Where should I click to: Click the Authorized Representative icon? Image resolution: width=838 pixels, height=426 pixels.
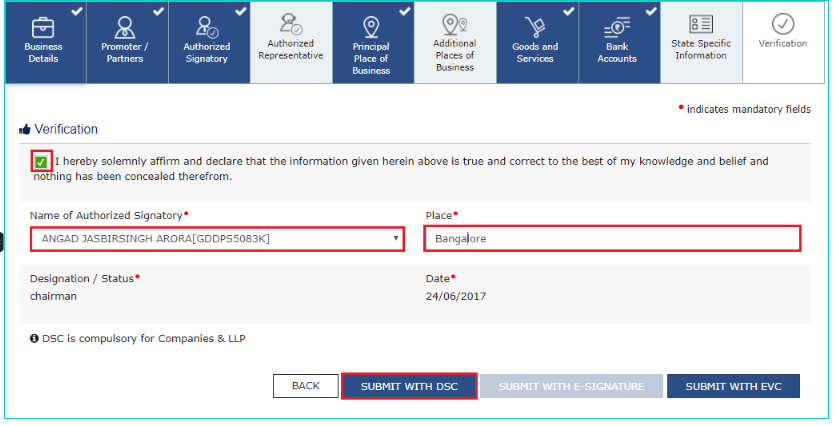click(x=291, y=24)
